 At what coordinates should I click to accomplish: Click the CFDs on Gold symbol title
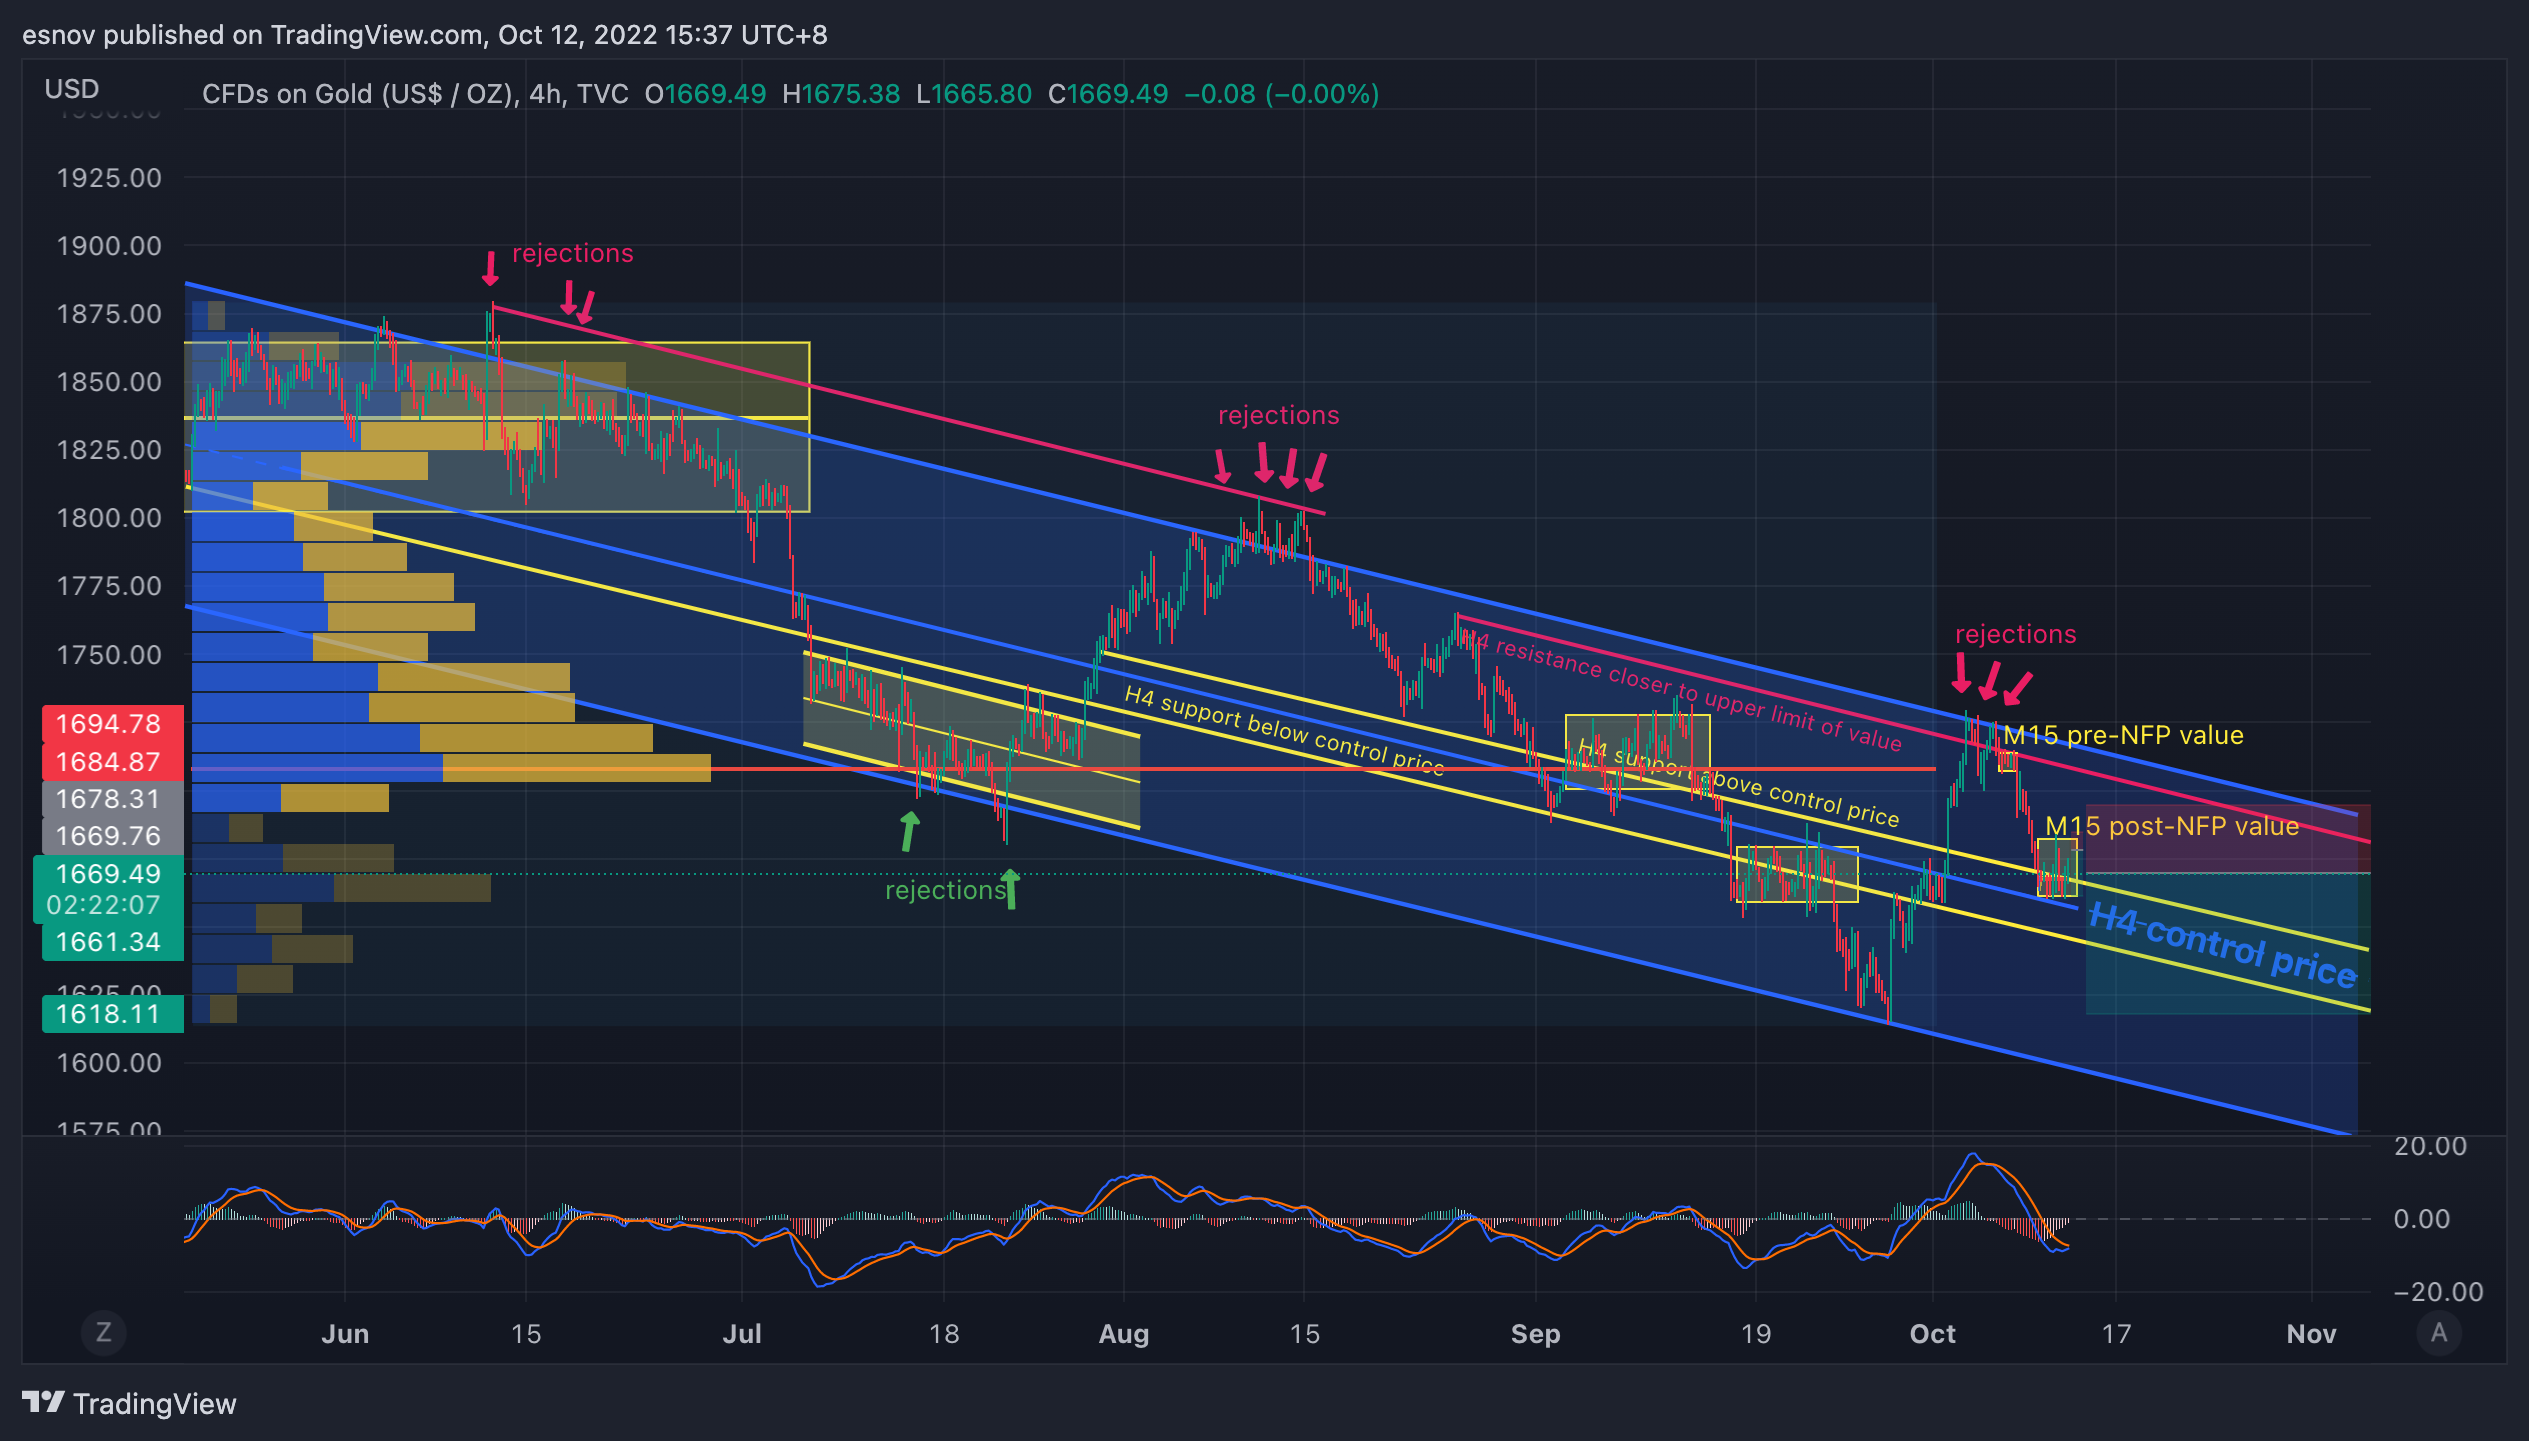coord(415,94)
